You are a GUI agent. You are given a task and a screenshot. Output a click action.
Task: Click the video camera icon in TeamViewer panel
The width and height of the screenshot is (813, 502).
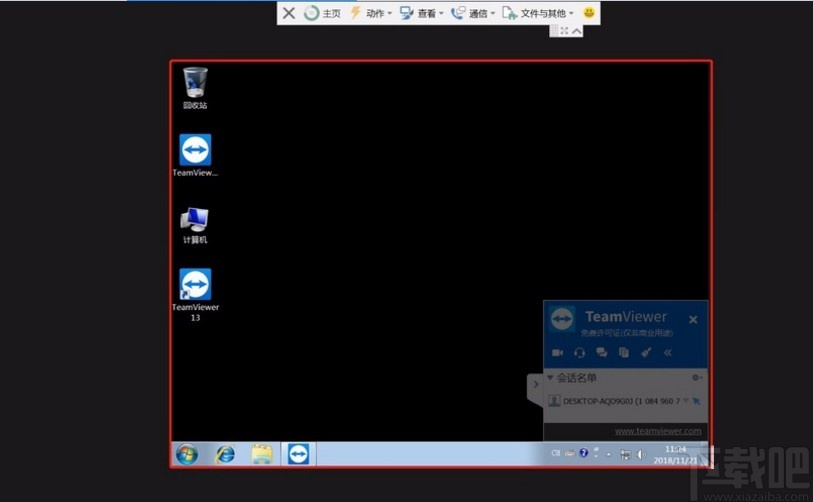tap(557, 352)
